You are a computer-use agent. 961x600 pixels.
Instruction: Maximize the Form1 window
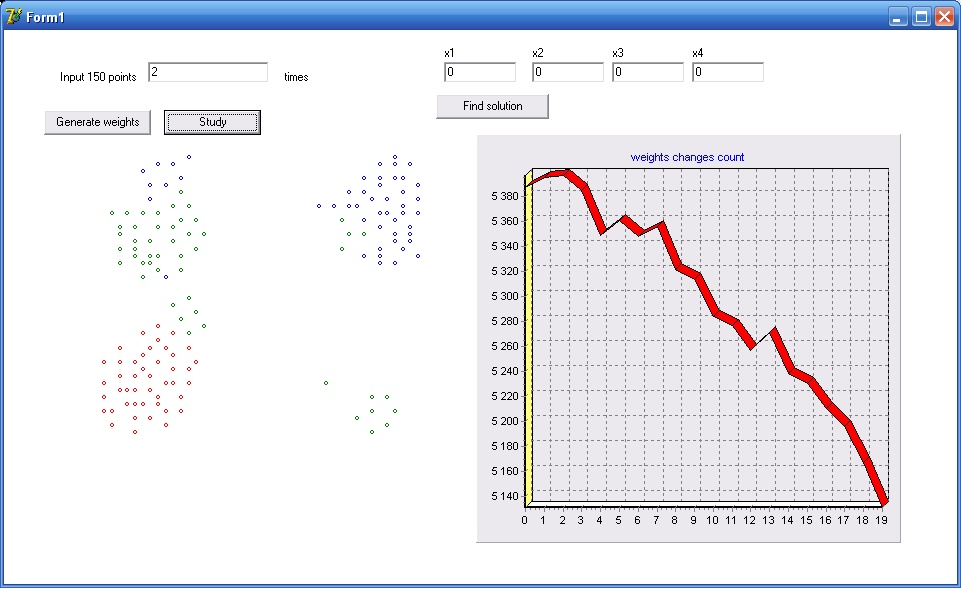[921, 16]
